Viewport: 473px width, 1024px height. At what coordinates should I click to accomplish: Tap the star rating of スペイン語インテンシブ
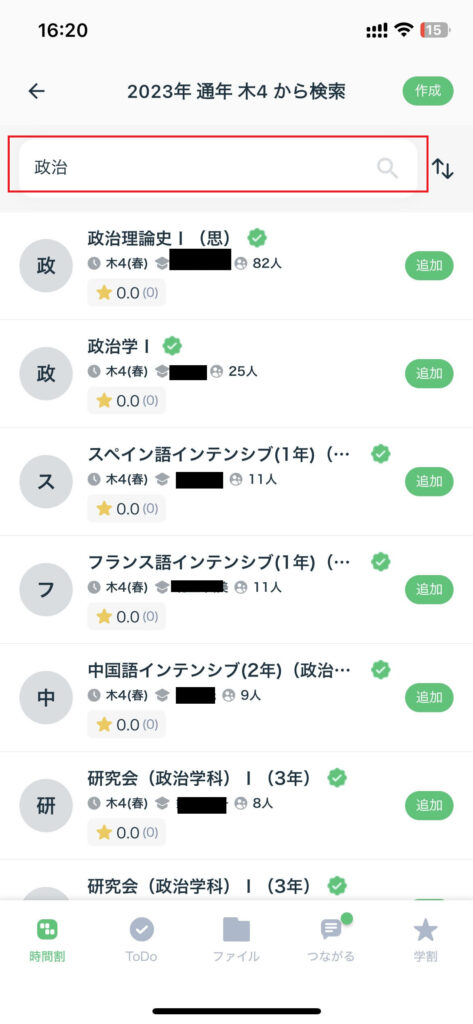tap(127, 508)
